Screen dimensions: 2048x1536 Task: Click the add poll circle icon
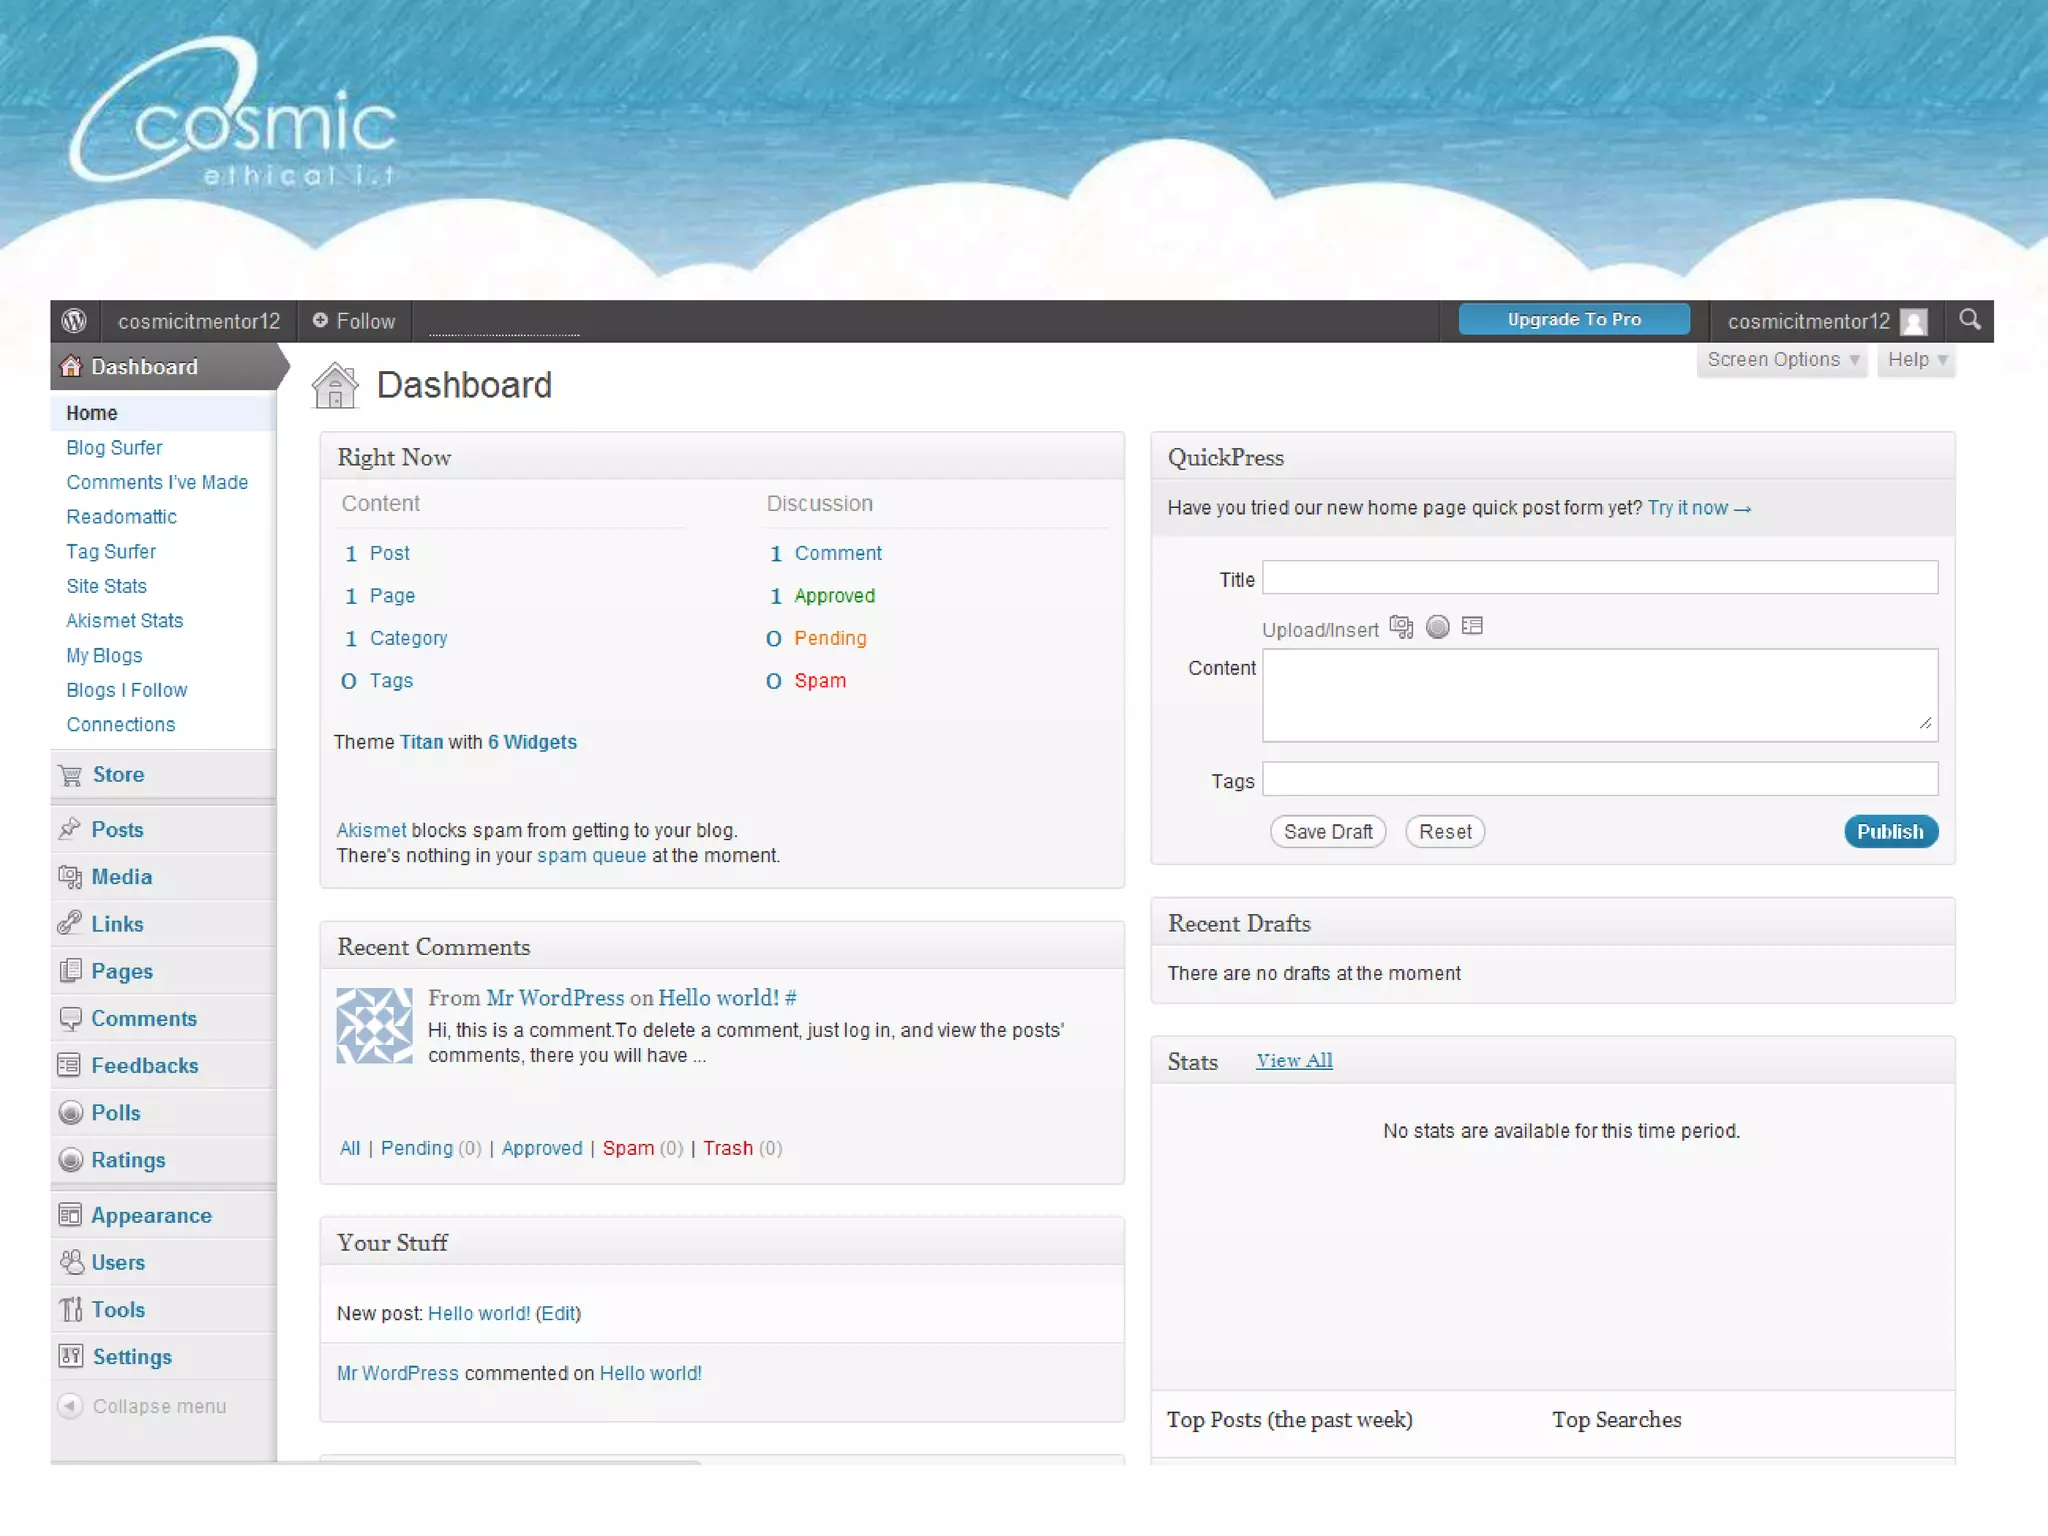[x=1437, y=627]
